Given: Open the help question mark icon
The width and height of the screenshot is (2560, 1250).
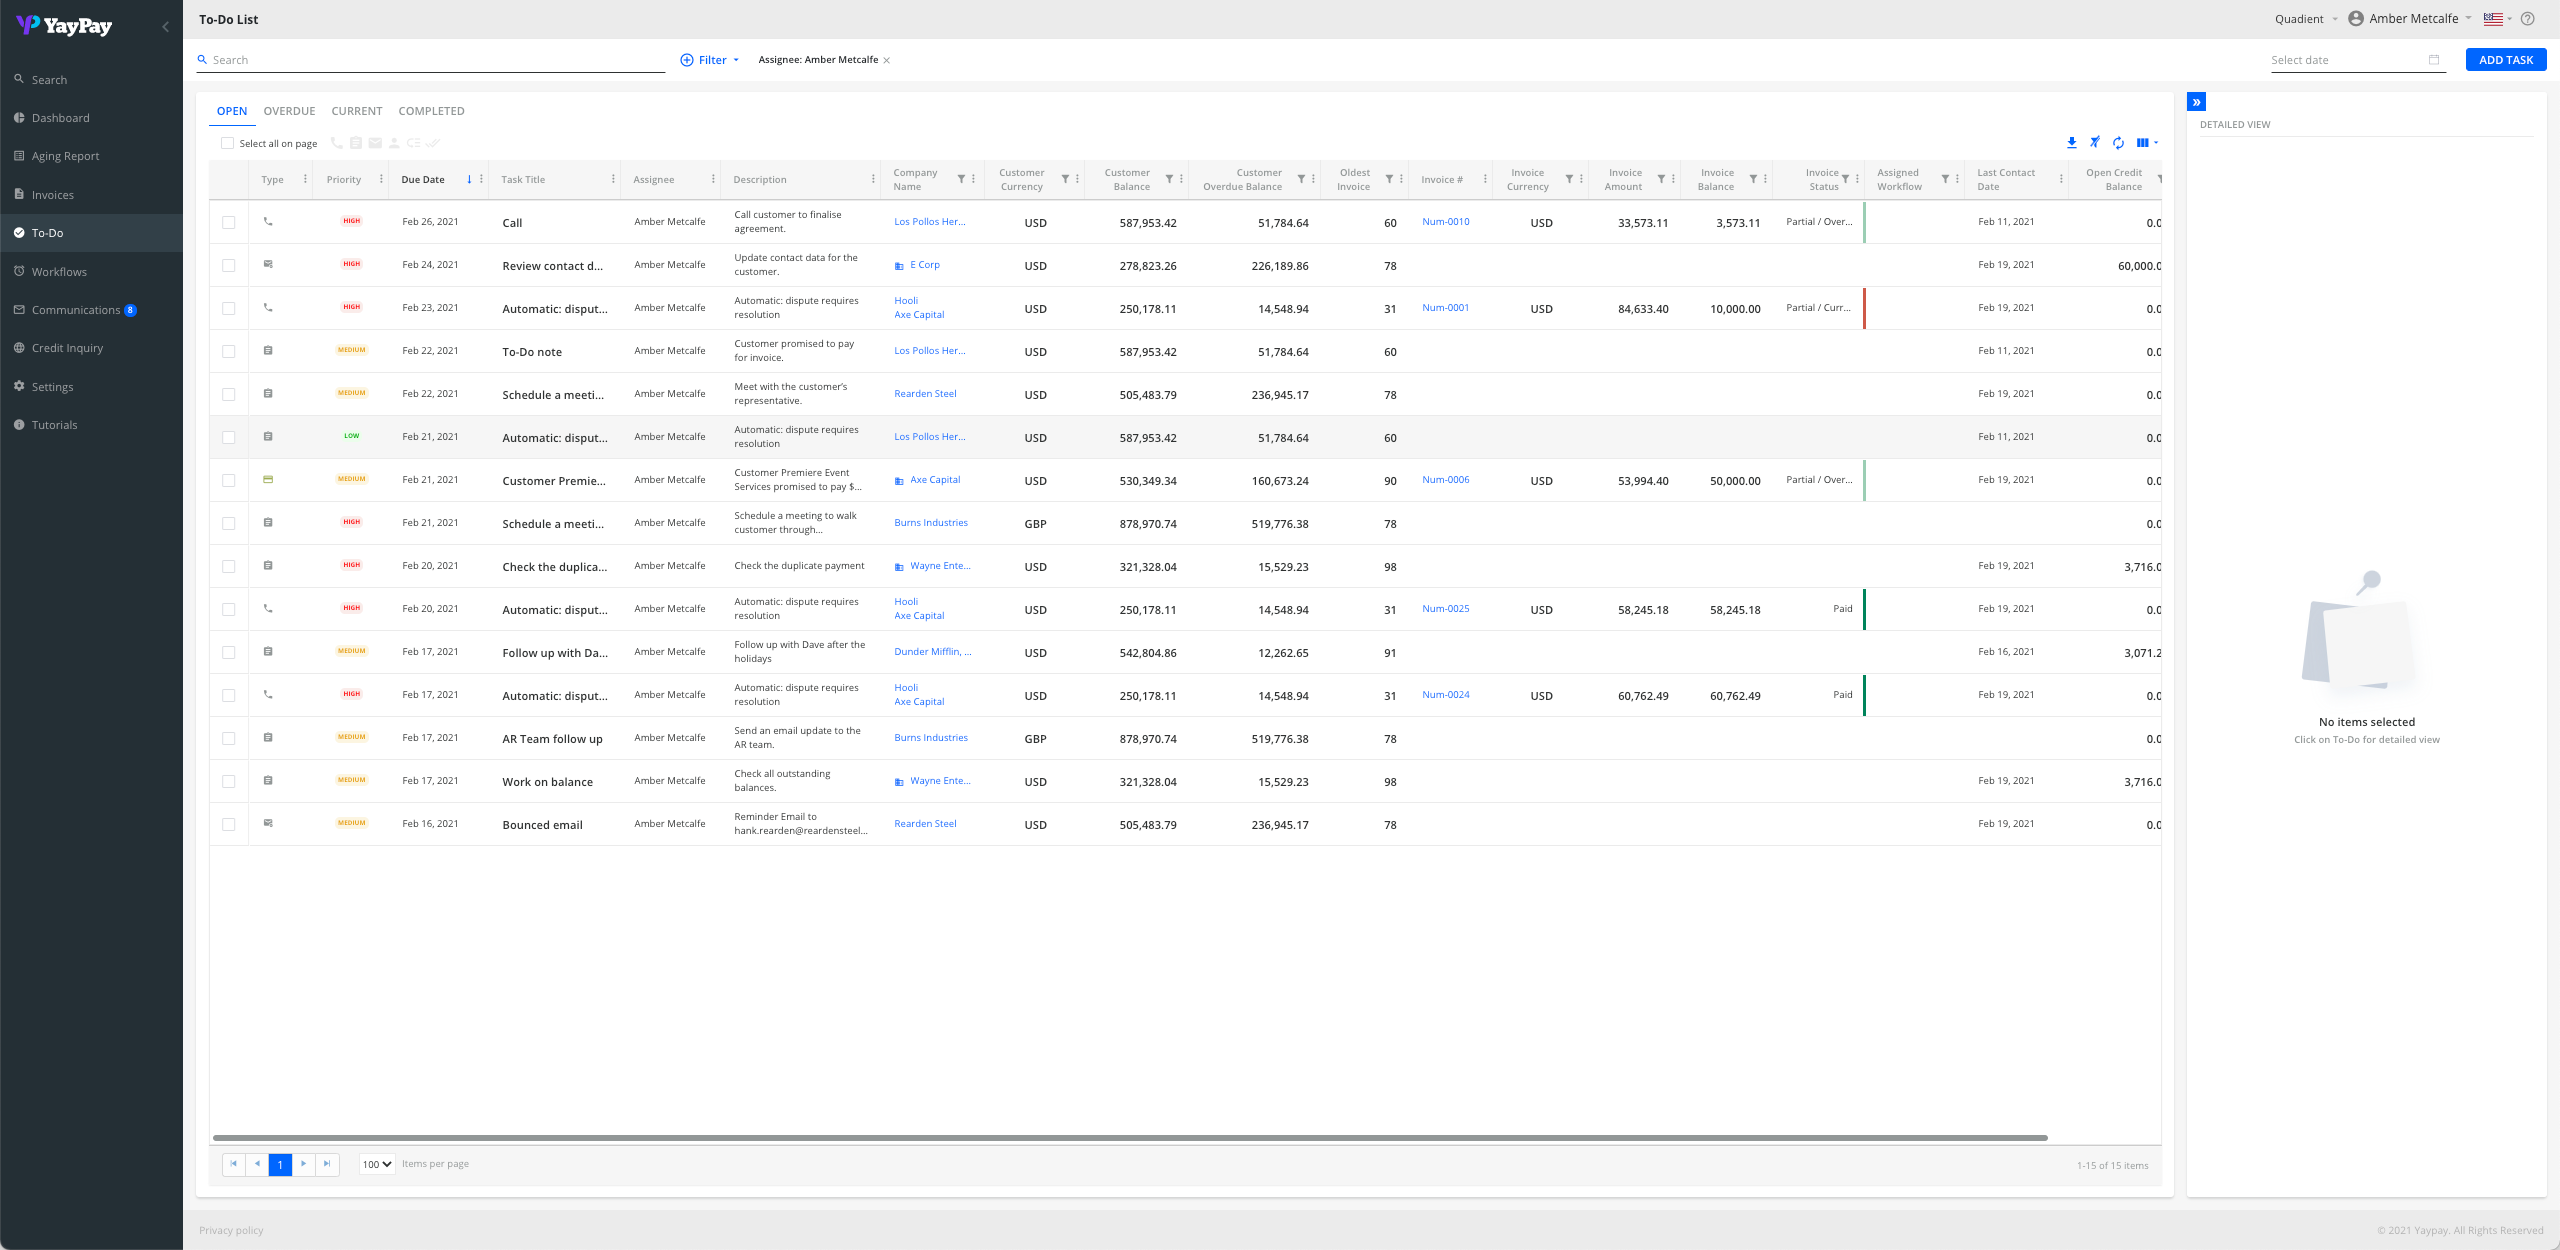Looking at the screenshot, I should pyautogui.click(x=2527, y=19).
